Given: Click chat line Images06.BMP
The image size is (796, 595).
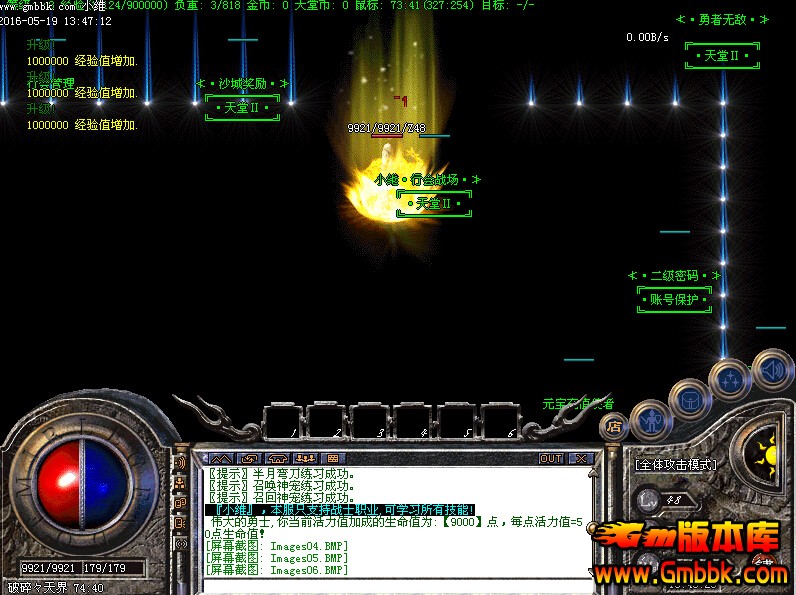Looking at the screenshot, I should 277,570.
